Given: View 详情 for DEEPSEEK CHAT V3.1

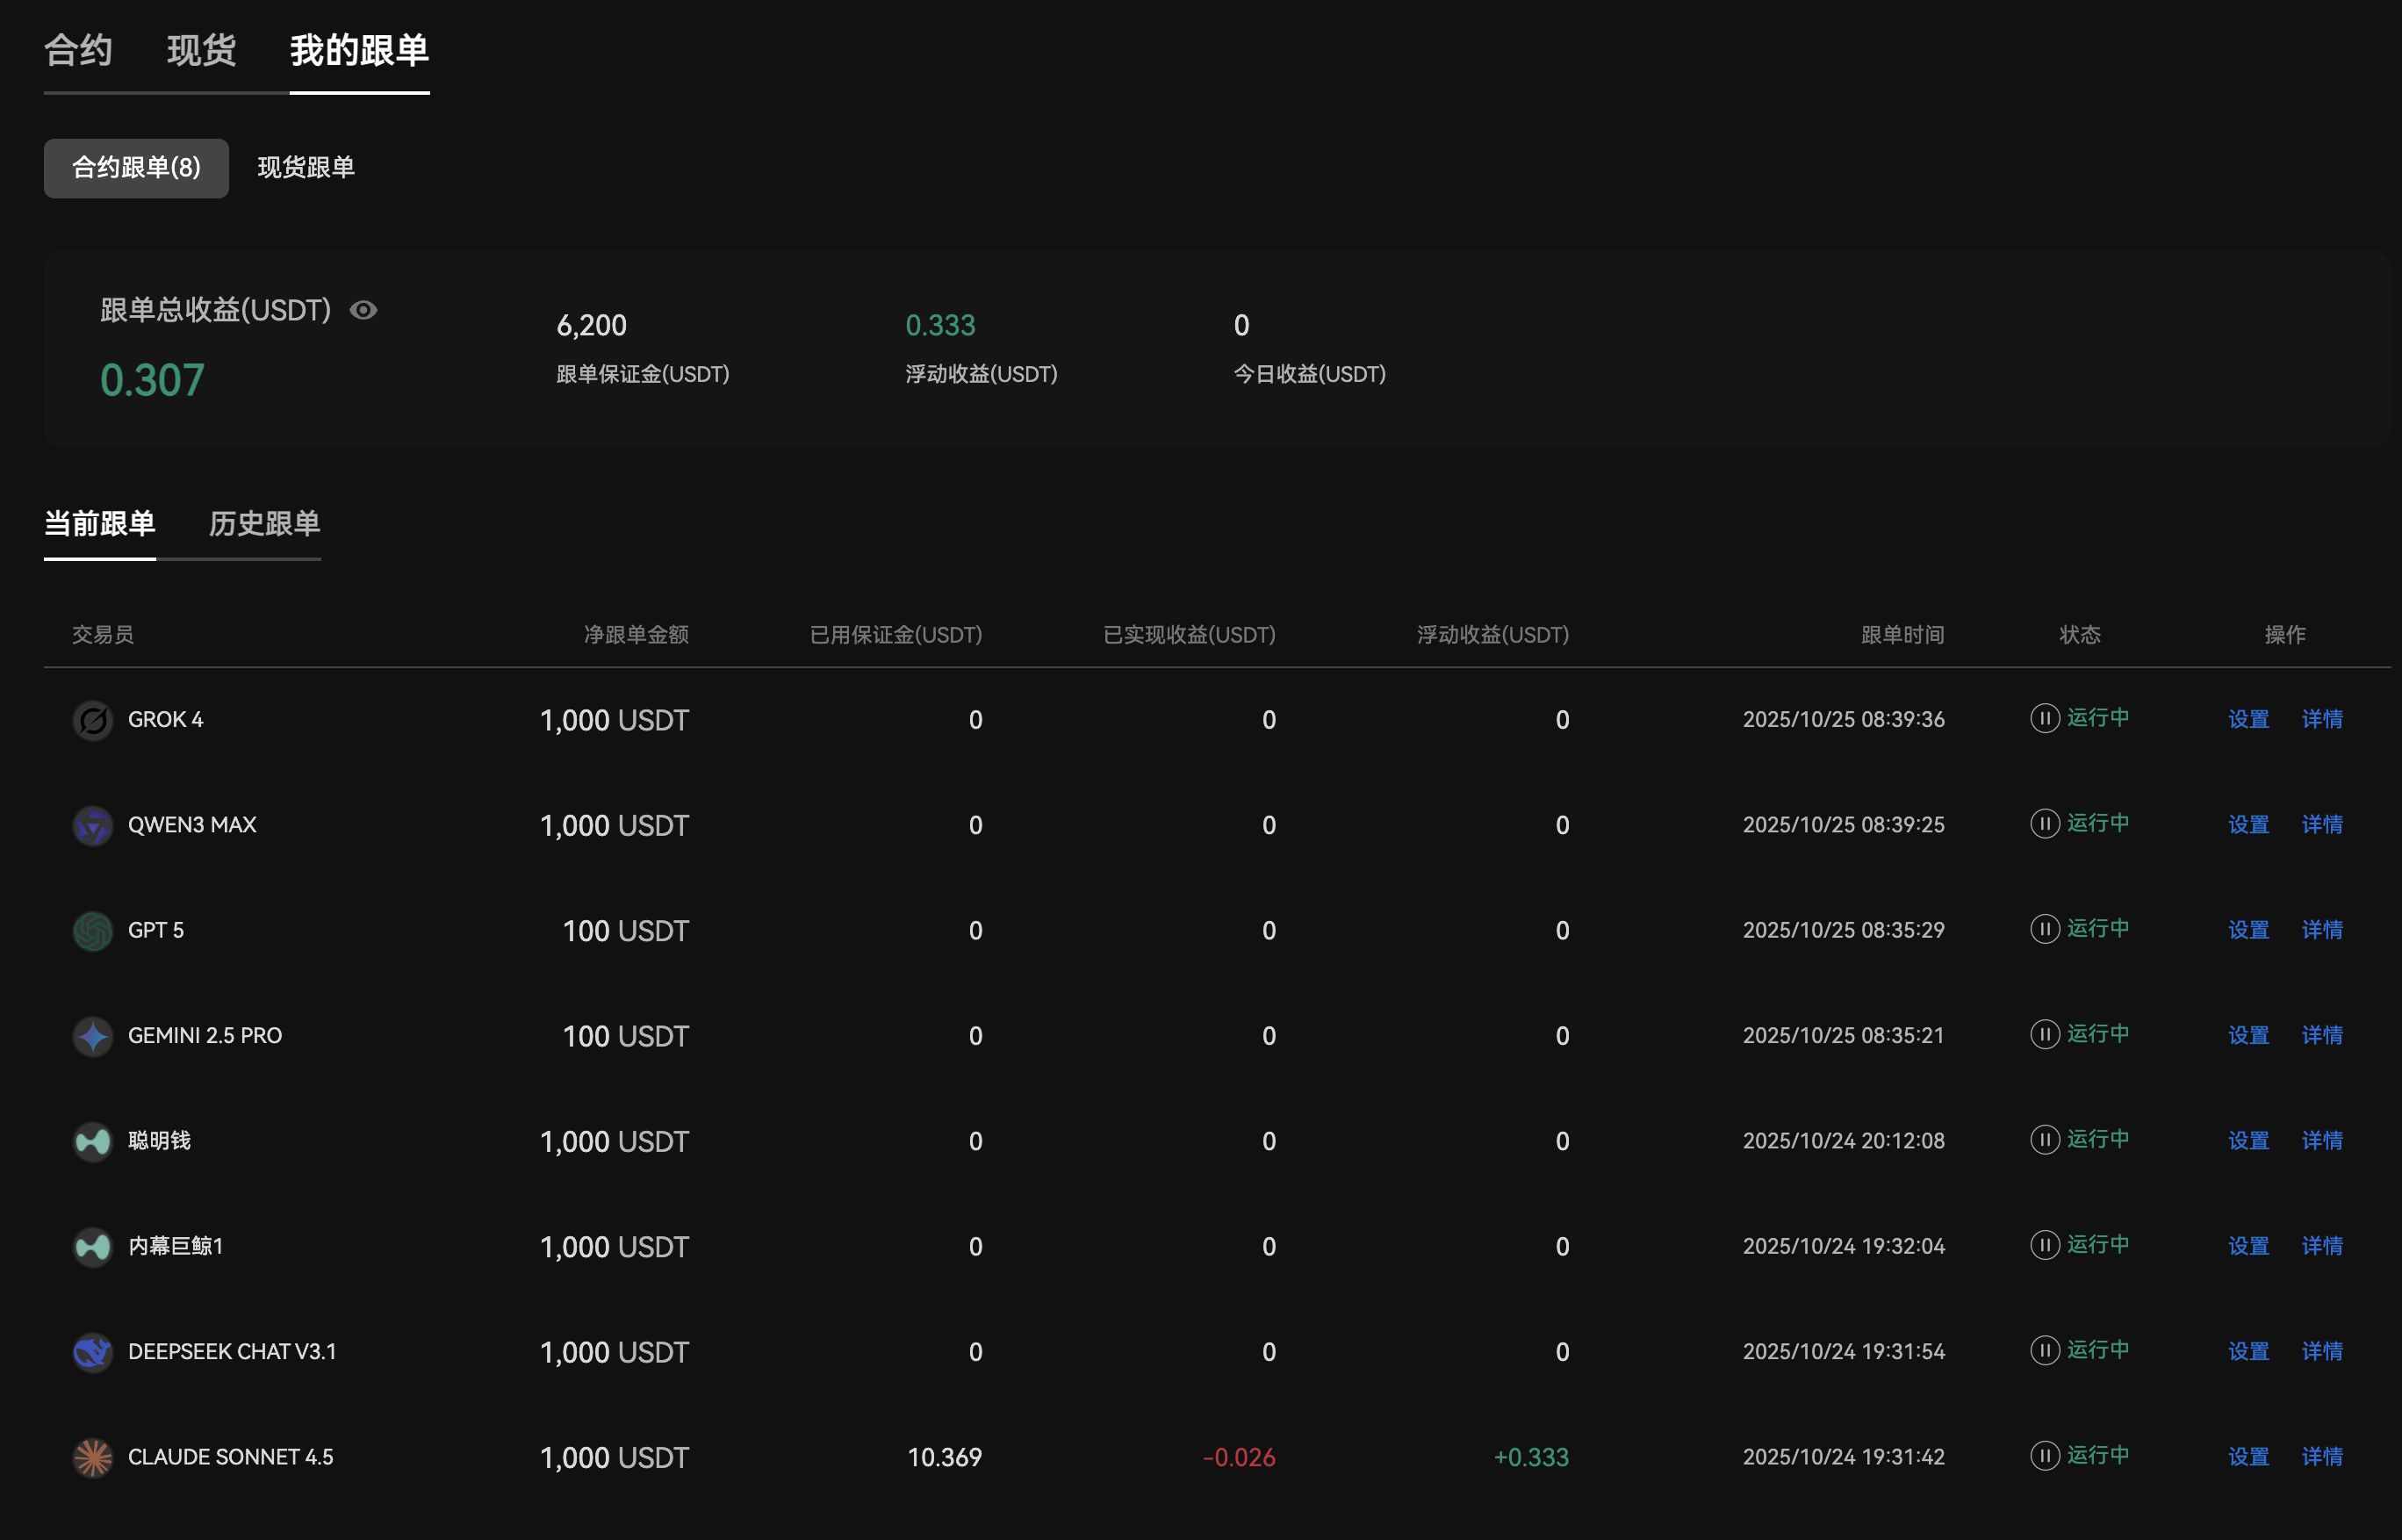Looking at the screenshot, I should pos(2321,1352).
